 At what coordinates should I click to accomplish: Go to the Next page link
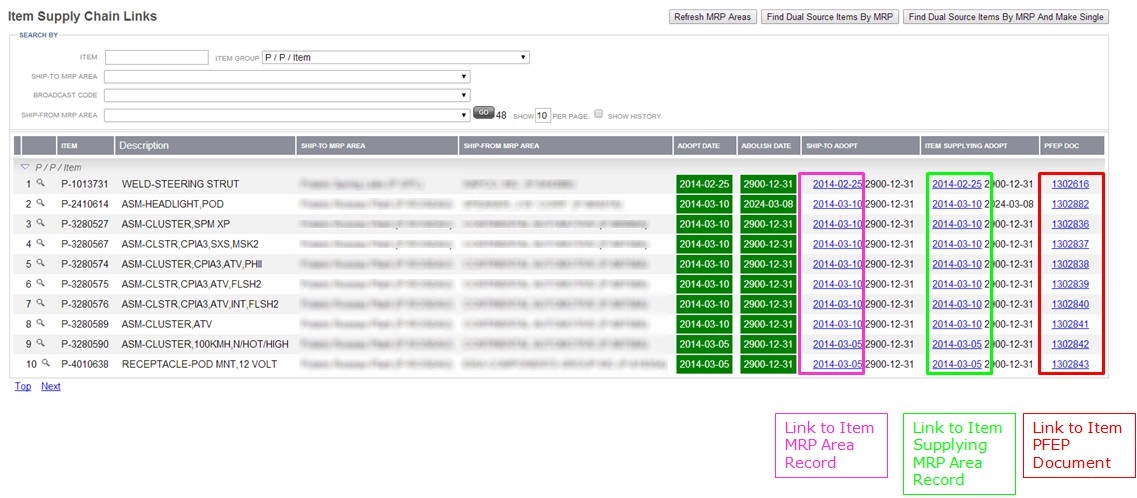(x=51, y=386)
